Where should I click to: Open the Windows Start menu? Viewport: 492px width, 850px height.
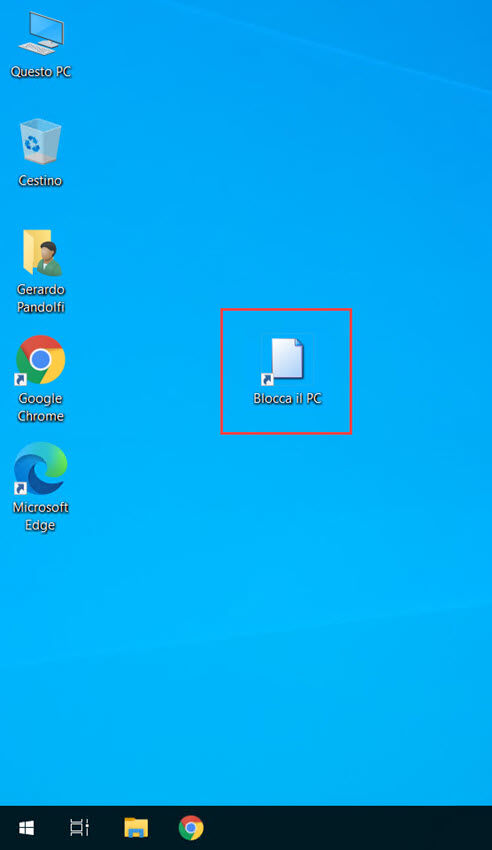(x=27, y=828)
